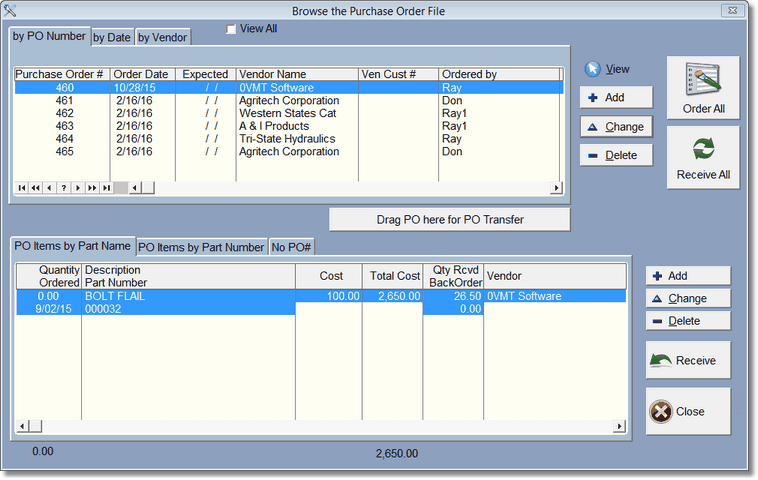Click the Drag PO here transfer area

pyautogui.click(x=449, y=220)
